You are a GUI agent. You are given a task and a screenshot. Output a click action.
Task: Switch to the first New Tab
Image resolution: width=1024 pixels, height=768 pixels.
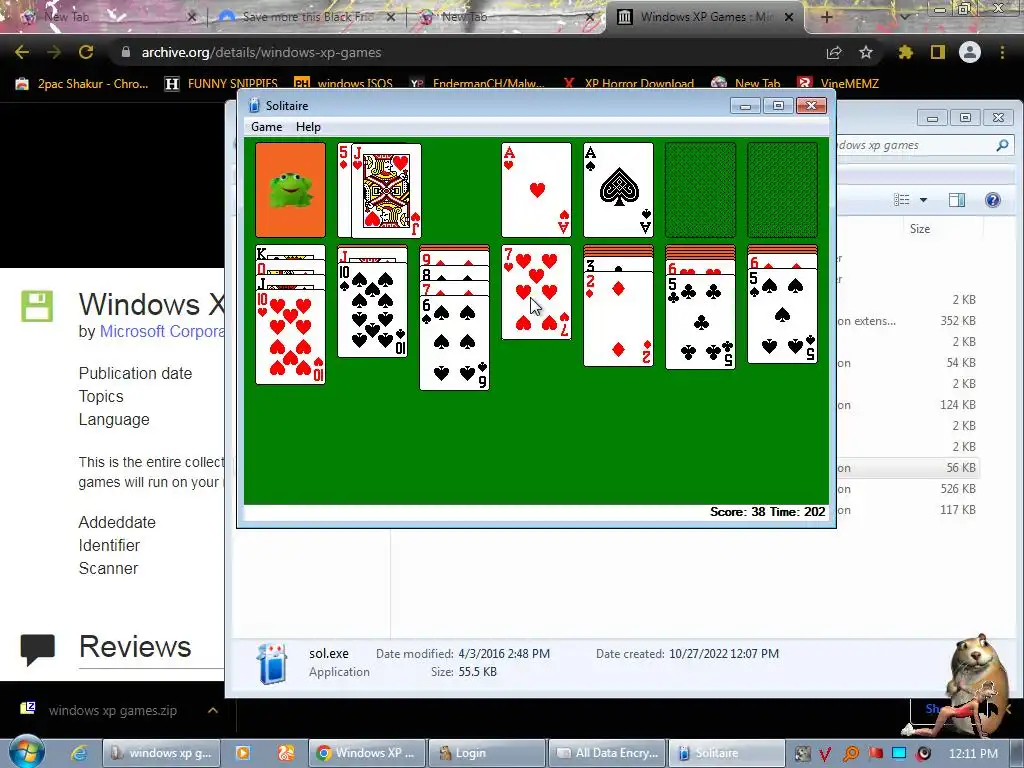(x=108, y=17)
